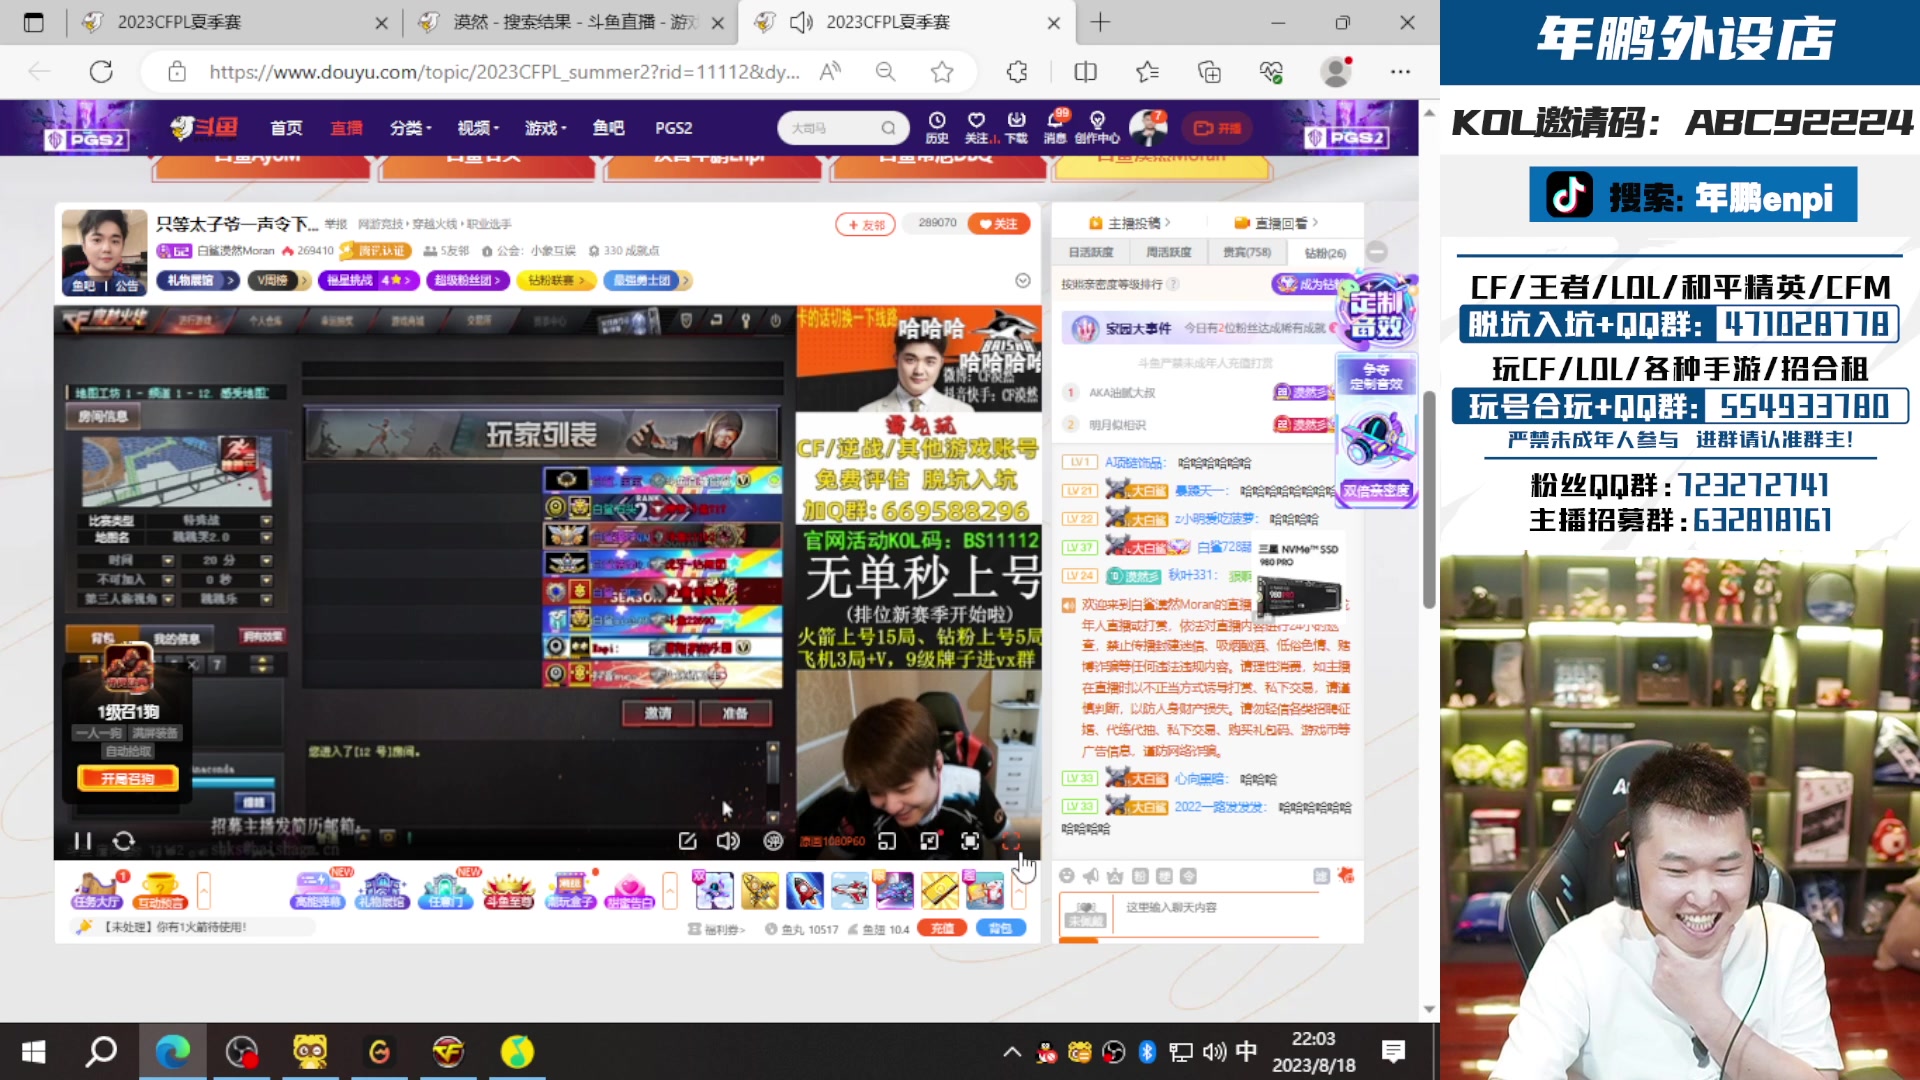
Task: Expand arrow next to 互动预言
Action: click(204, 890)
